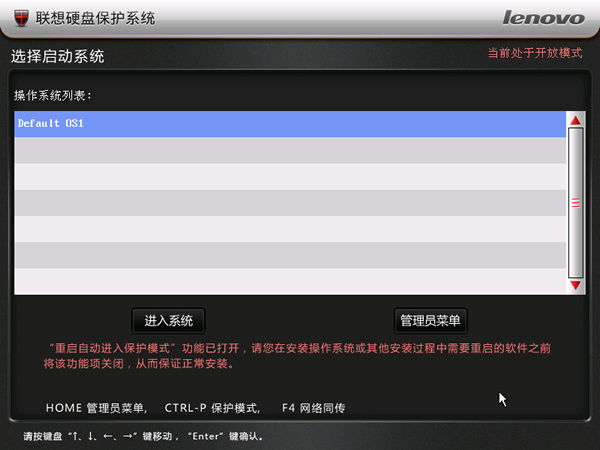Click the CTRL-P 保护模式 shortcut hint
Viewport: 600px width, 450px height.
pyautogui.click(x=212, y=408)
